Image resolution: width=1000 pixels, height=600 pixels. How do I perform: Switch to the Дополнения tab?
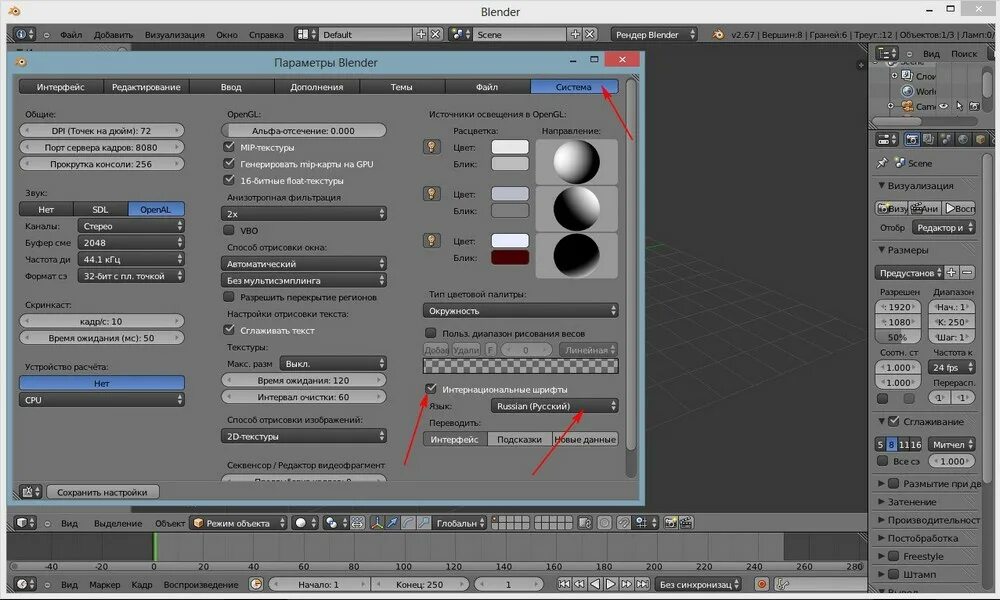pos(317,87)
